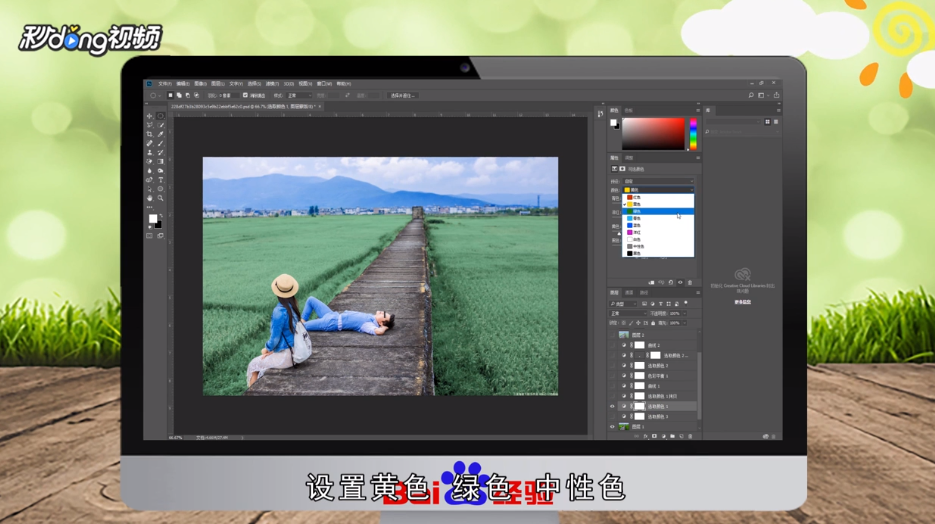This screenshot has width=935, height=524.
Task: Open the Color panel flyout menu
Action: [698, 110]
